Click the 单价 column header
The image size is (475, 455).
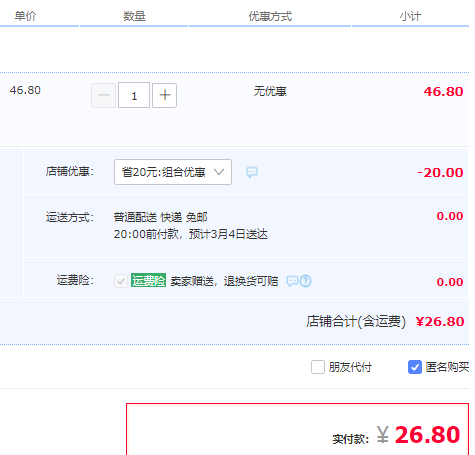click(x=25, y=16)
